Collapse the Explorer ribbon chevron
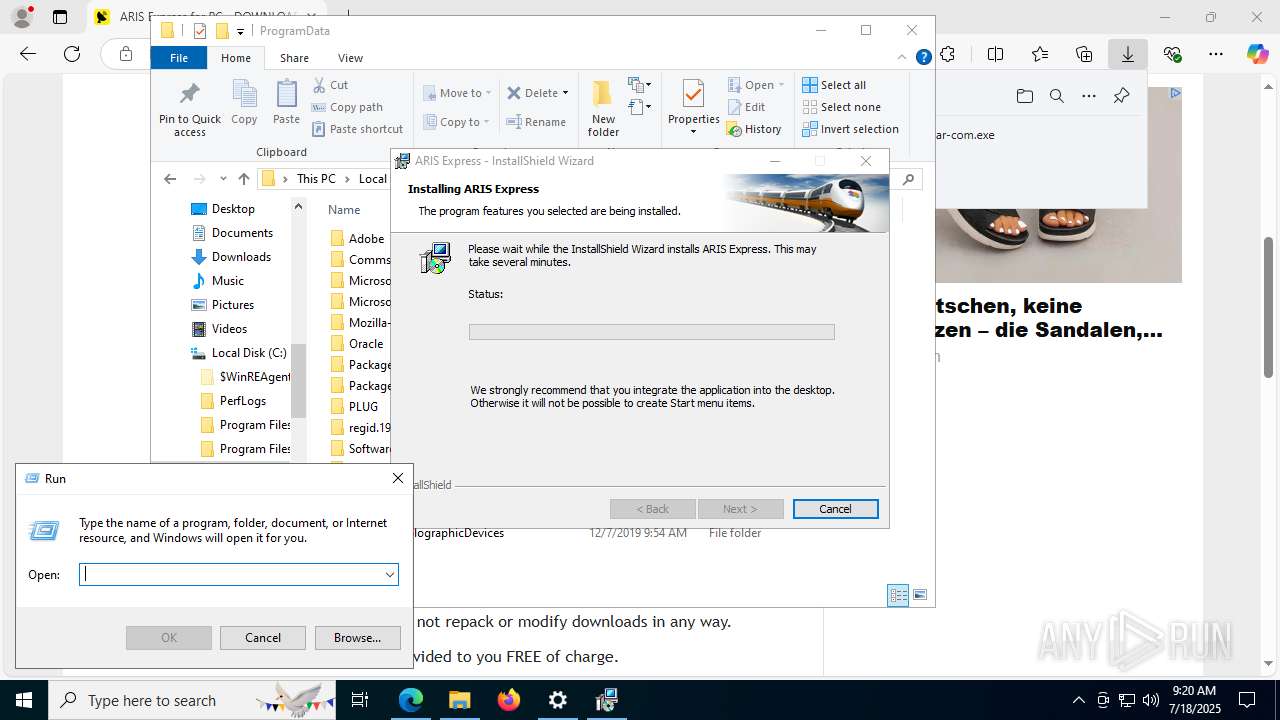Screen dimensions: 1280x720 (903, 58)
